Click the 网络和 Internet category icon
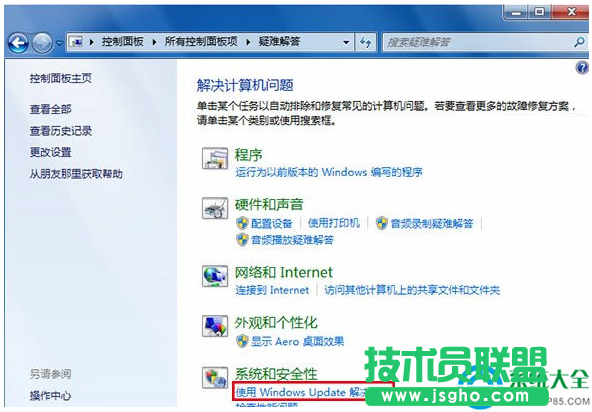The width and height of the screenshot is (592, 412). coord(215,276)
